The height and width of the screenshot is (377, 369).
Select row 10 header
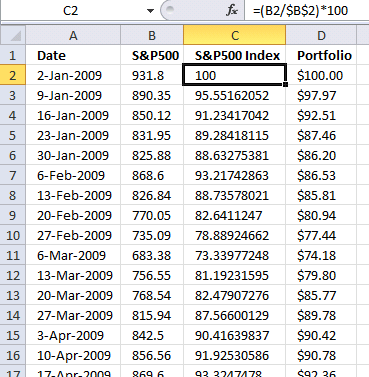point(13,235)
